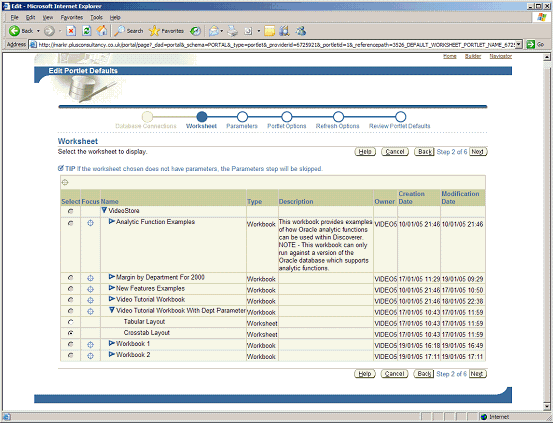The width and height of the screenshot is (553, 423).
Task: Open the Favorites star button
Action: coord(166,31)
